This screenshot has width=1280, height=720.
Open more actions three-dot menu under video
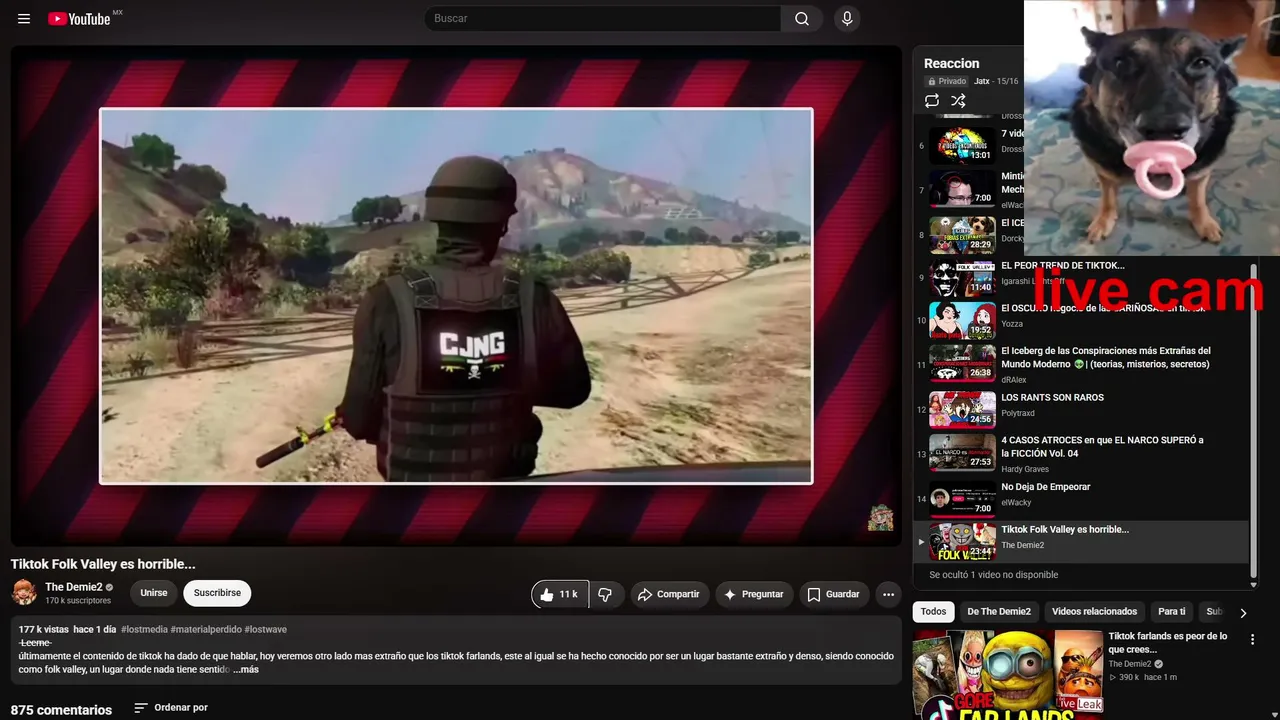(x=888, y=594)
